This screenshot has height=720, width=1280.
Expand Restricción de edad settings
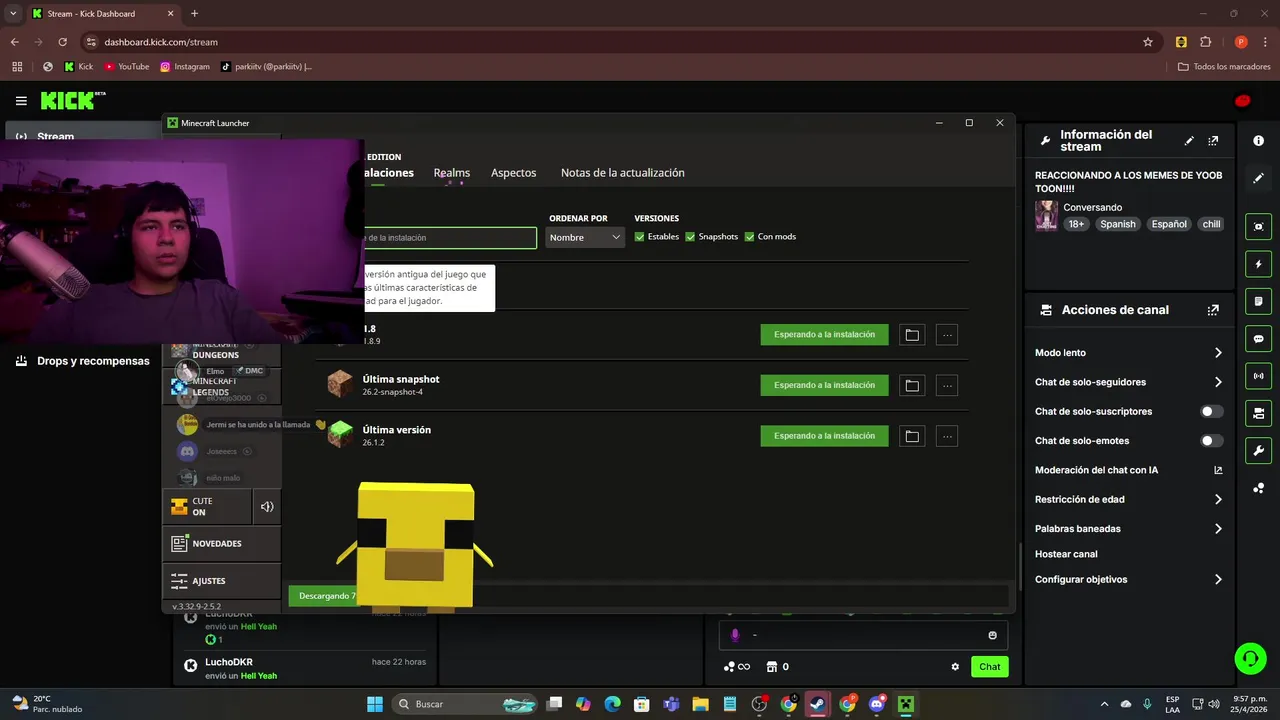point(1129,499)
